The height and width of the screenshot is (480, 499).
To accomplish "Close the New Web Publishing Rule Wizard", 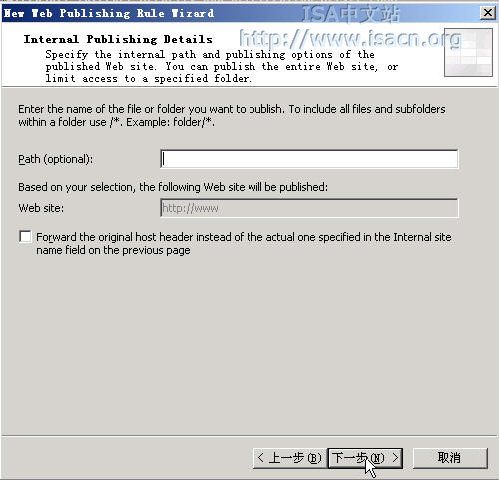I will coord(488,13).
